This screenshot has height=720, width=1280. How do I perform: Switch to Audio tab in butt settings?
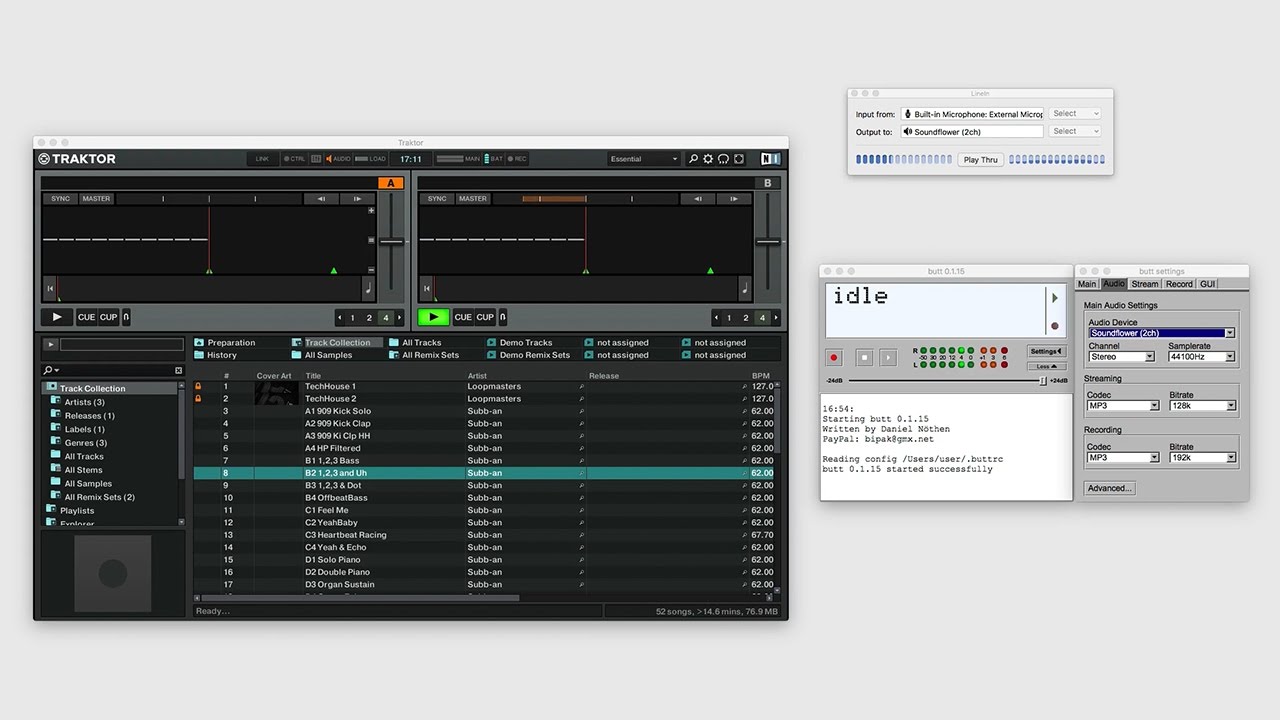1113,284
